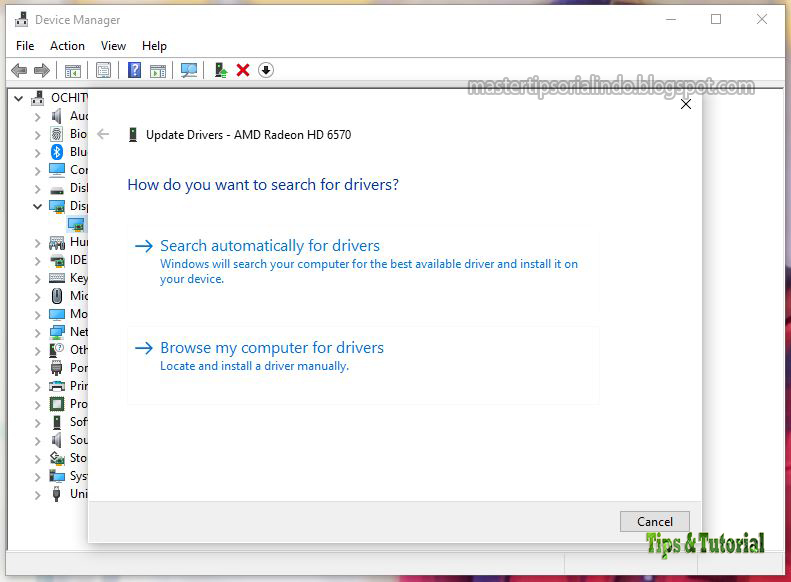Expand the Network adapters chevron
This screenshot has width=791, height=582.
click(37, 333)
